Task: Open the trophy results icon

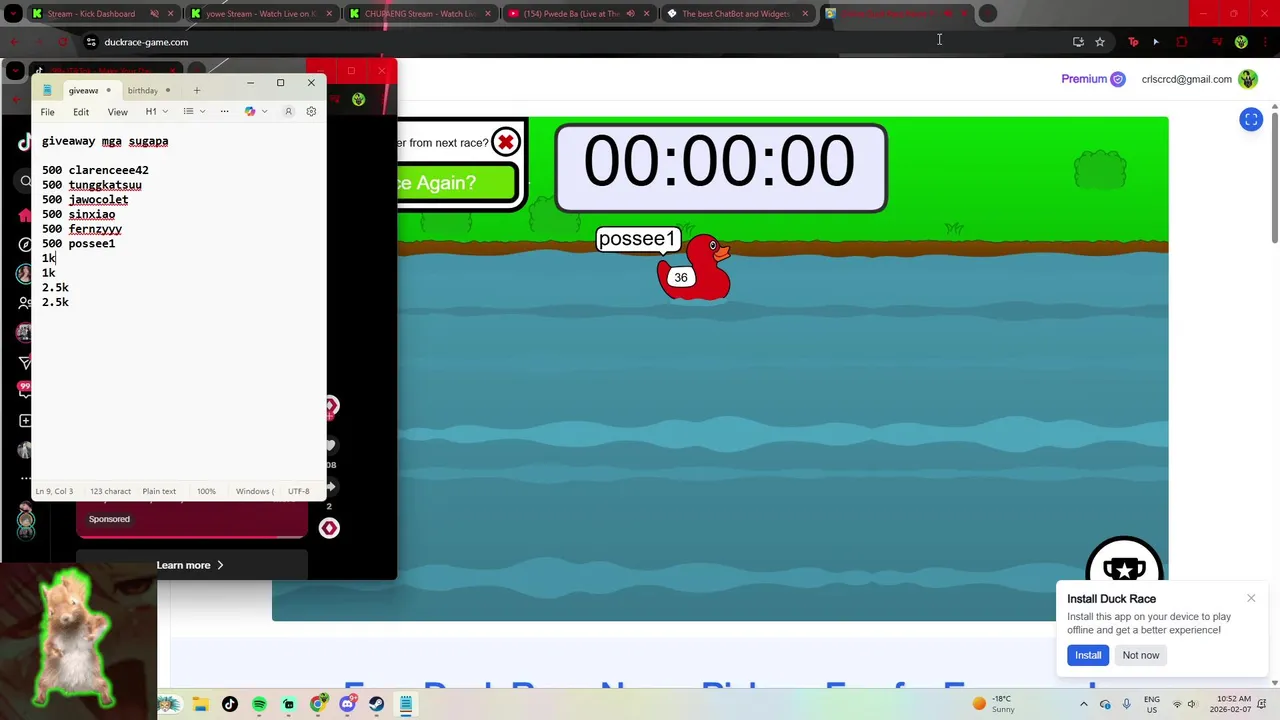Action: point(1124,568)
